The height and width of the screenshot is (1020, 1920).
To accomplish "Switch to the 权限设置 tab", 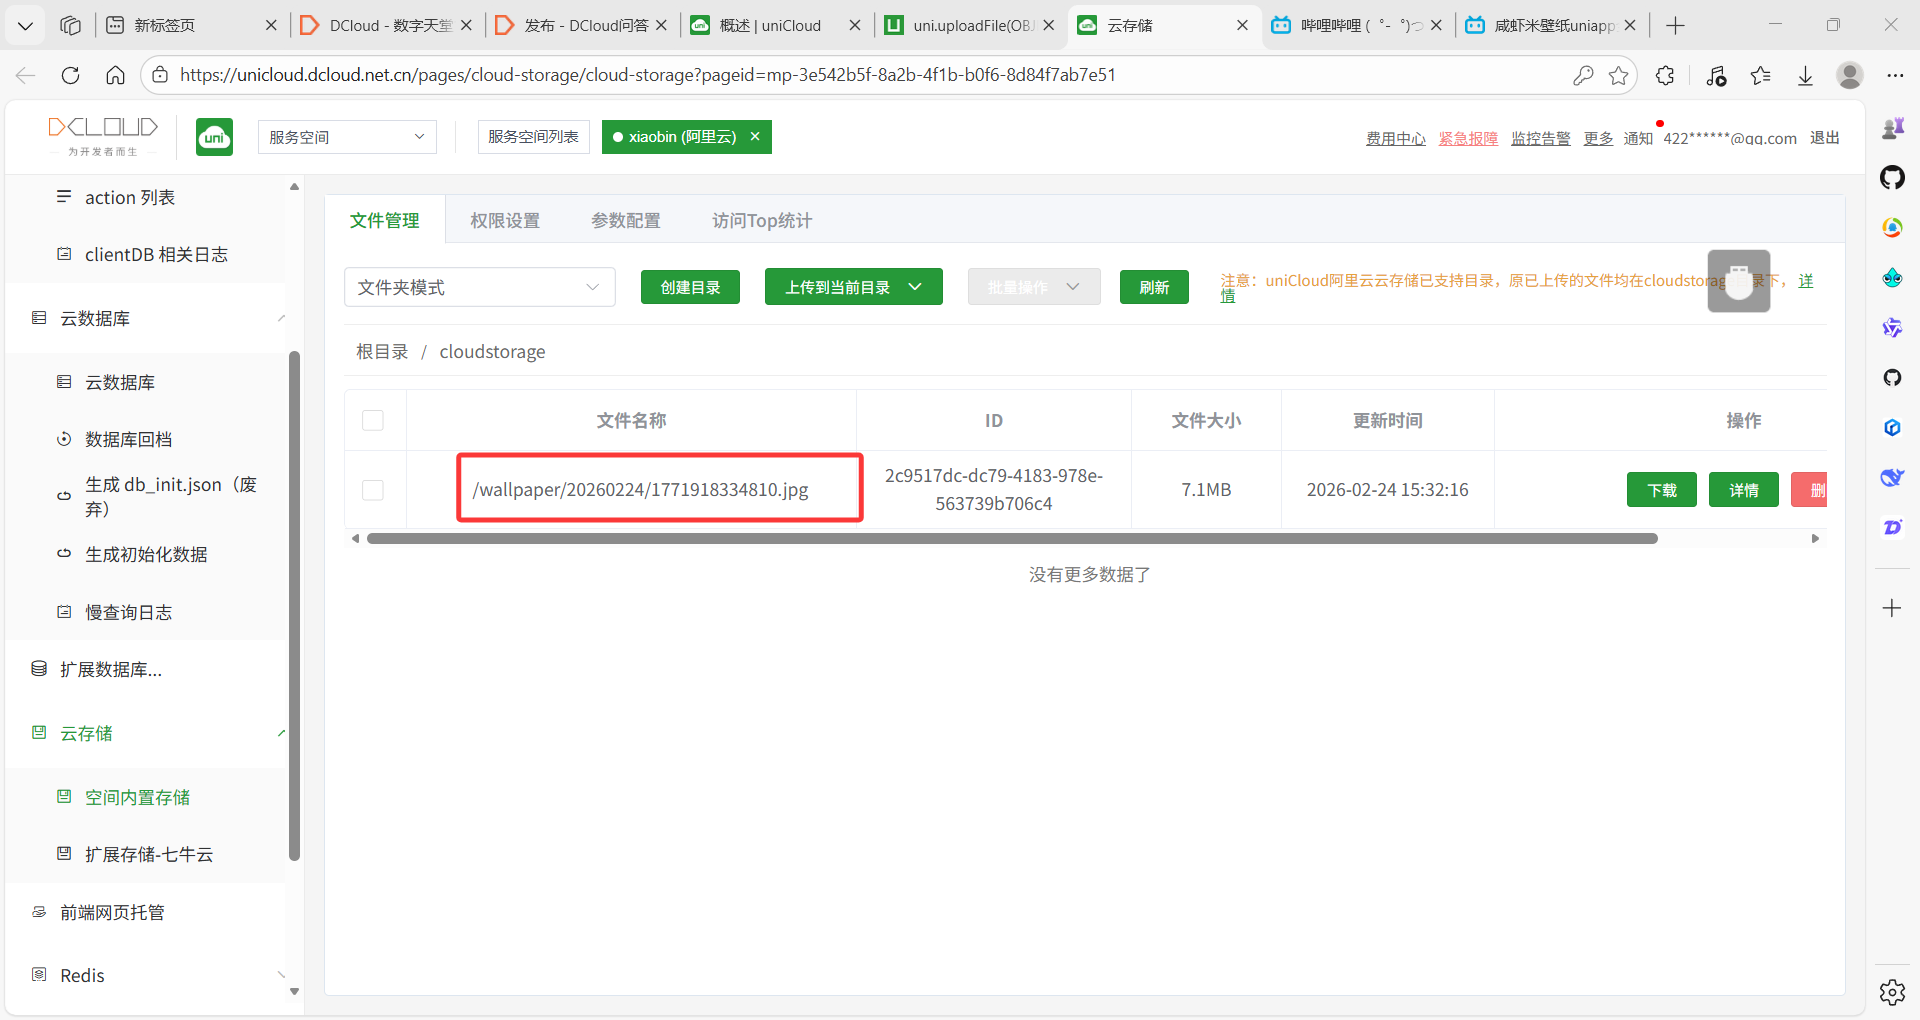I will pyautogui.click(x=505, y=221).
